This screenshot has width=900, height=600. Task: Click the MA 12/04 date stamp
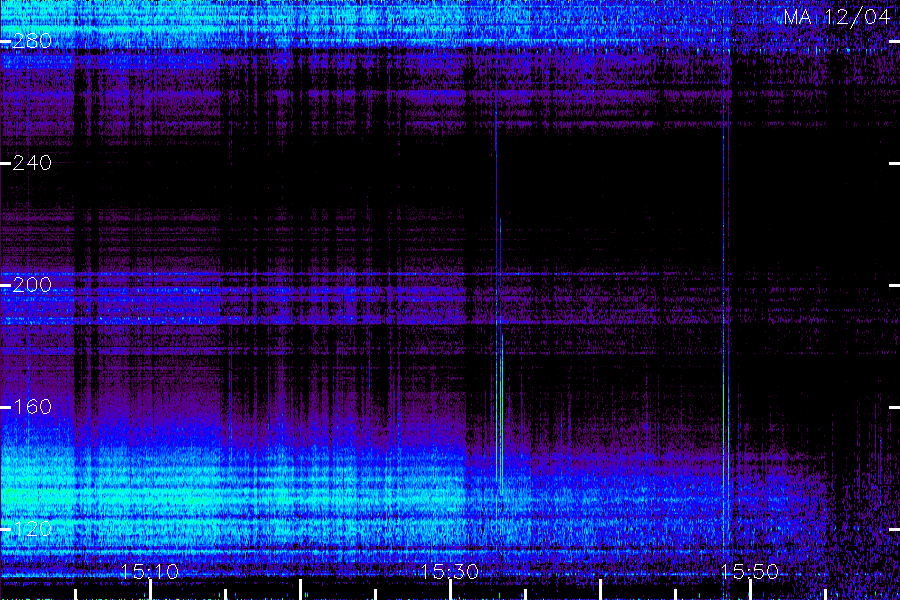836,17
